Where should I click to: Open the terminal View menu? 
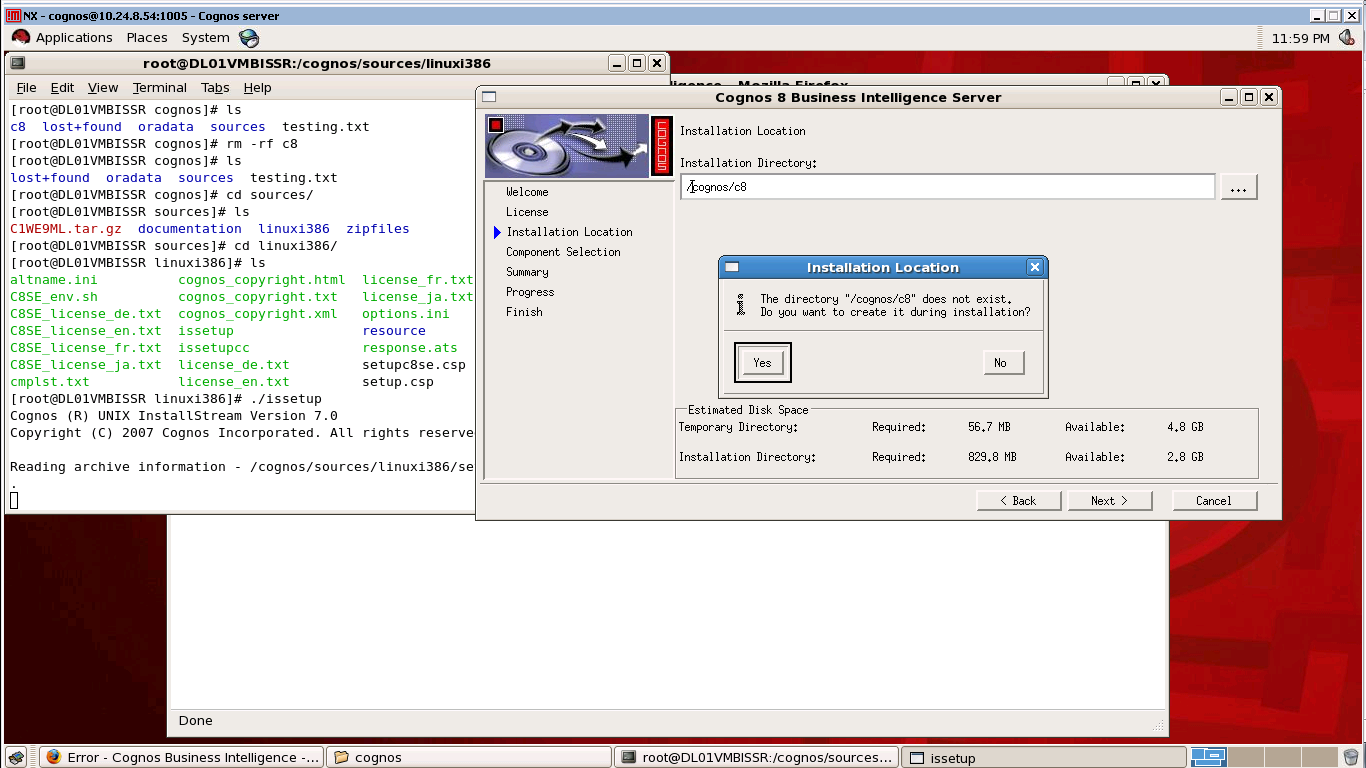coord(103,88)
